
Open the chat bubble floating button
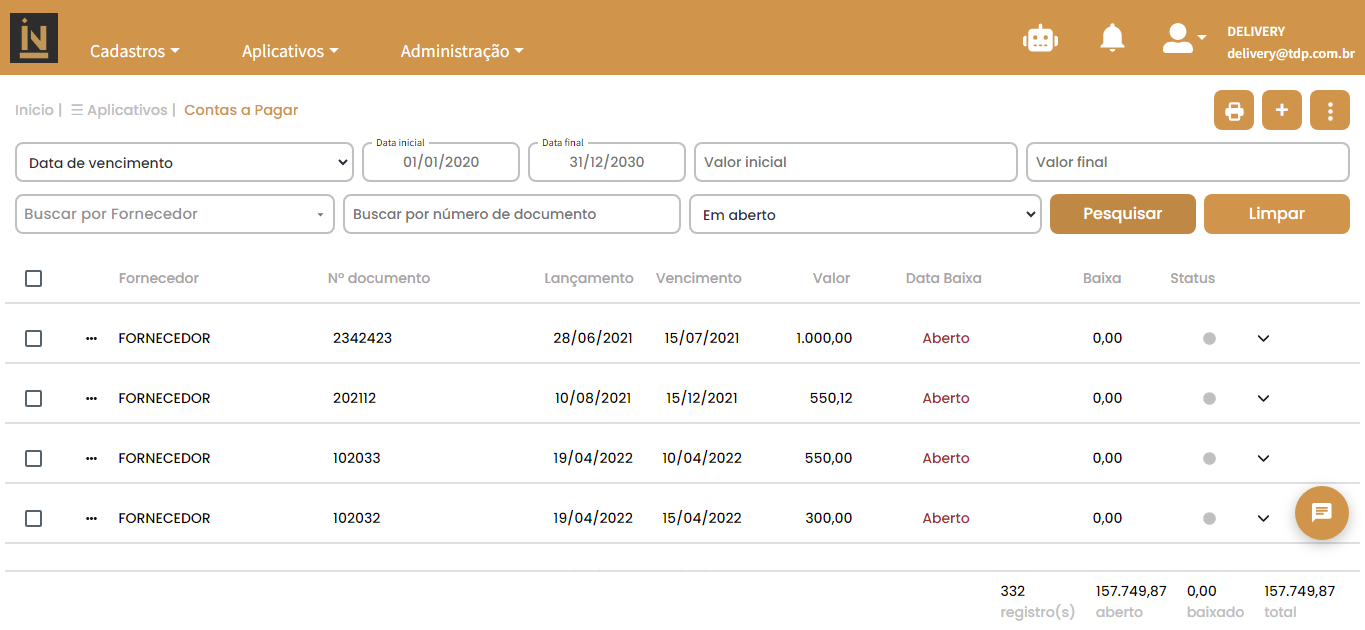(x=1322, y=513)
